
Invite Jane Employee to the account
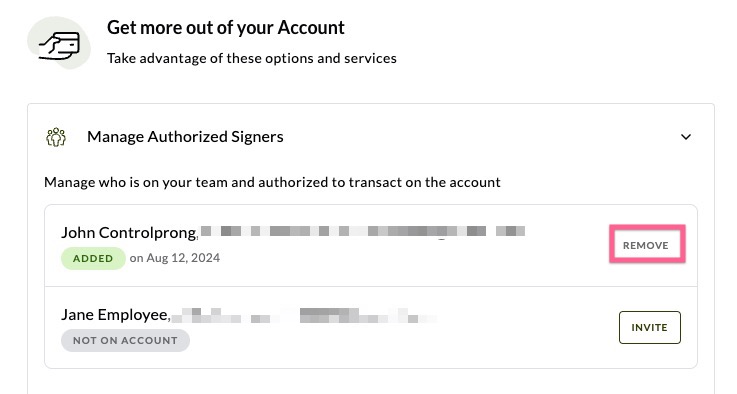650,327
